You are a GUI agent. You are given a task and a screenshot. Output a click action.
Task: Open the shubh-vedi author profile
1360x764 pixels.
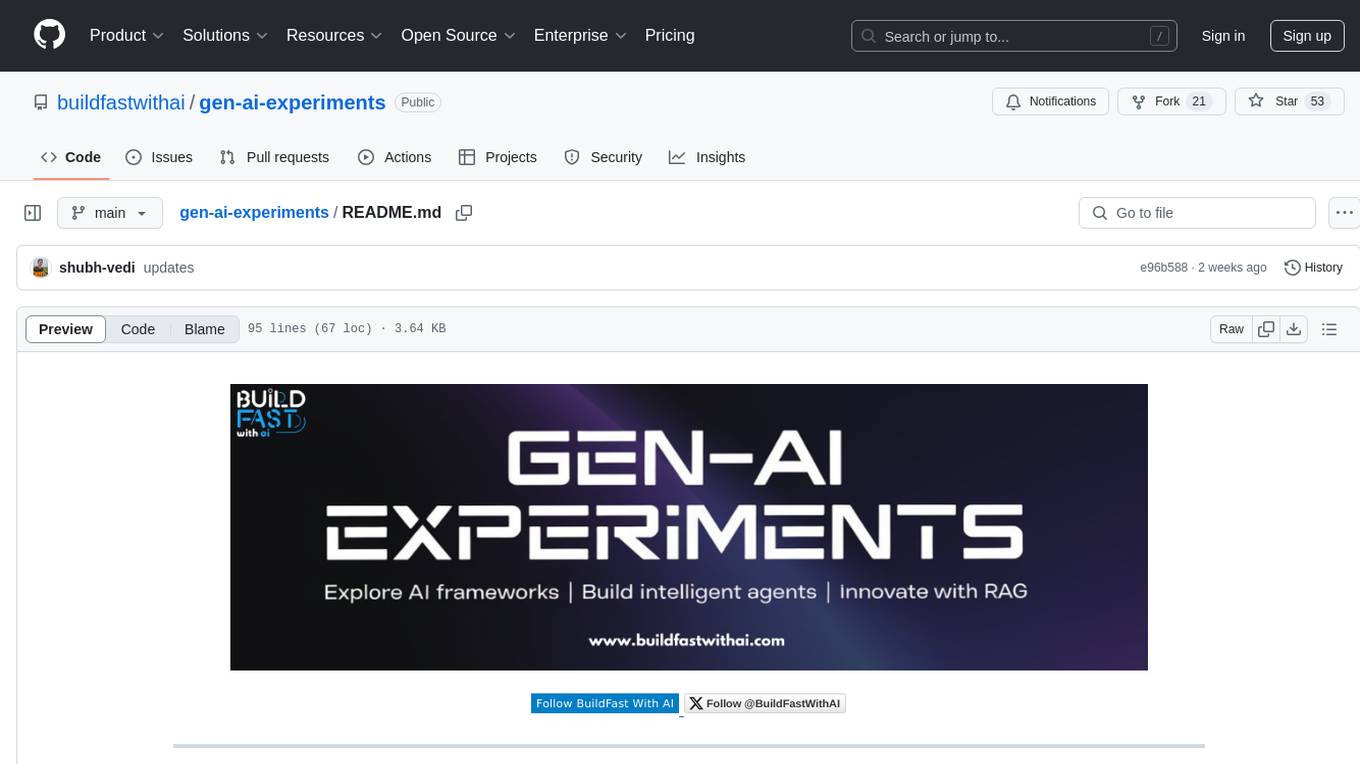coord(97,268)
